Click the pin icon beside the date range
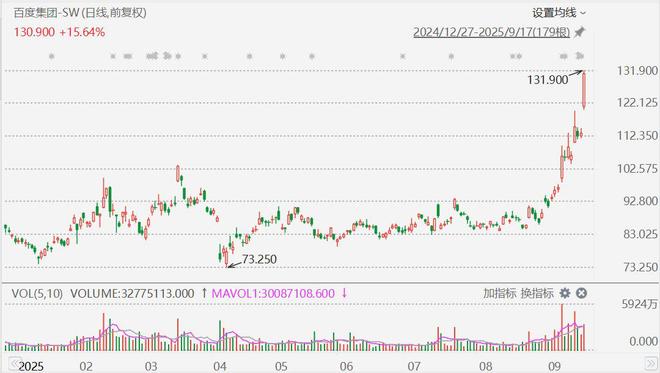 (x=580, y=32)
